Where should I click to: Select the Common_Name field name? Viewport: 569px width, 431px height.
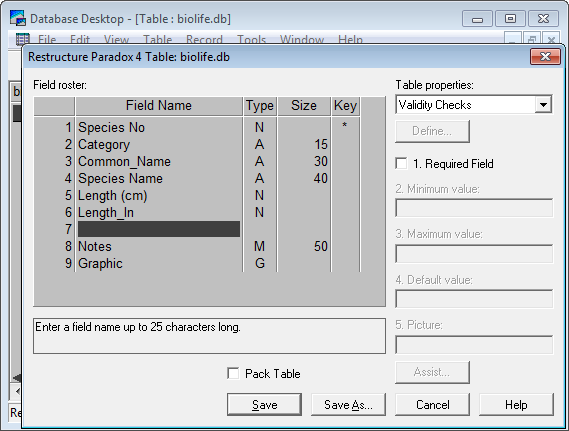(124, 161)
